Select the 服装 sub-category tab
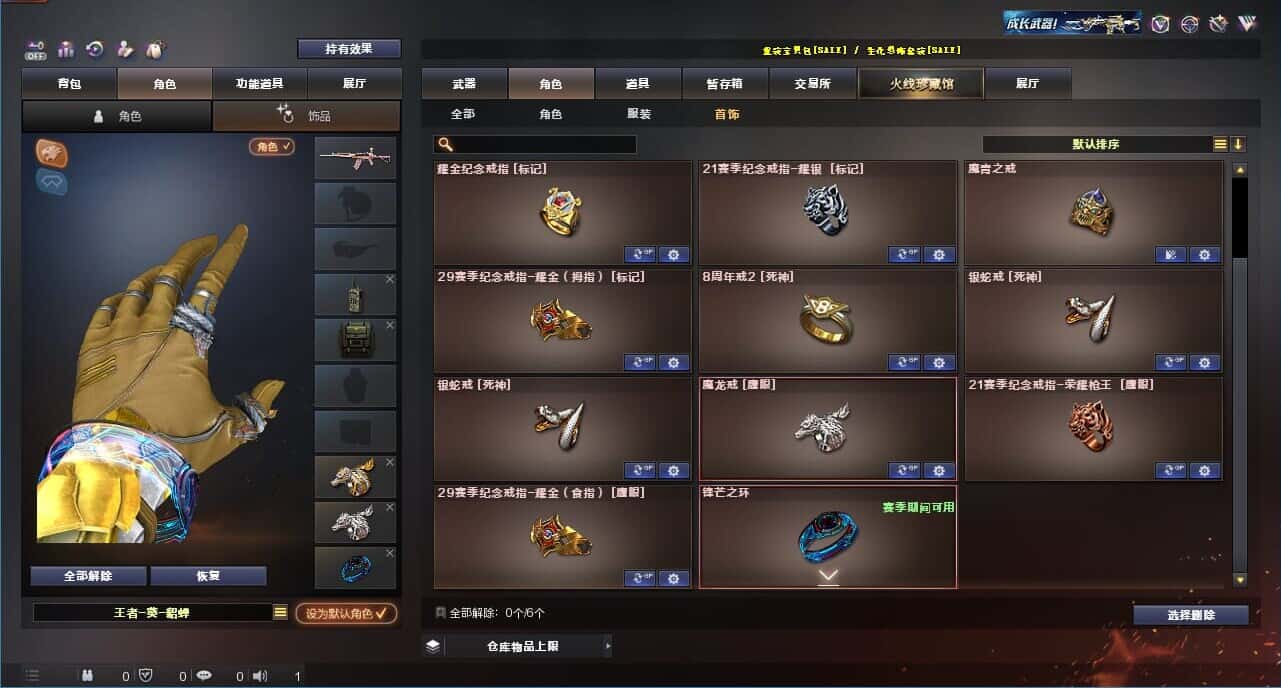 tap(639, 114)
